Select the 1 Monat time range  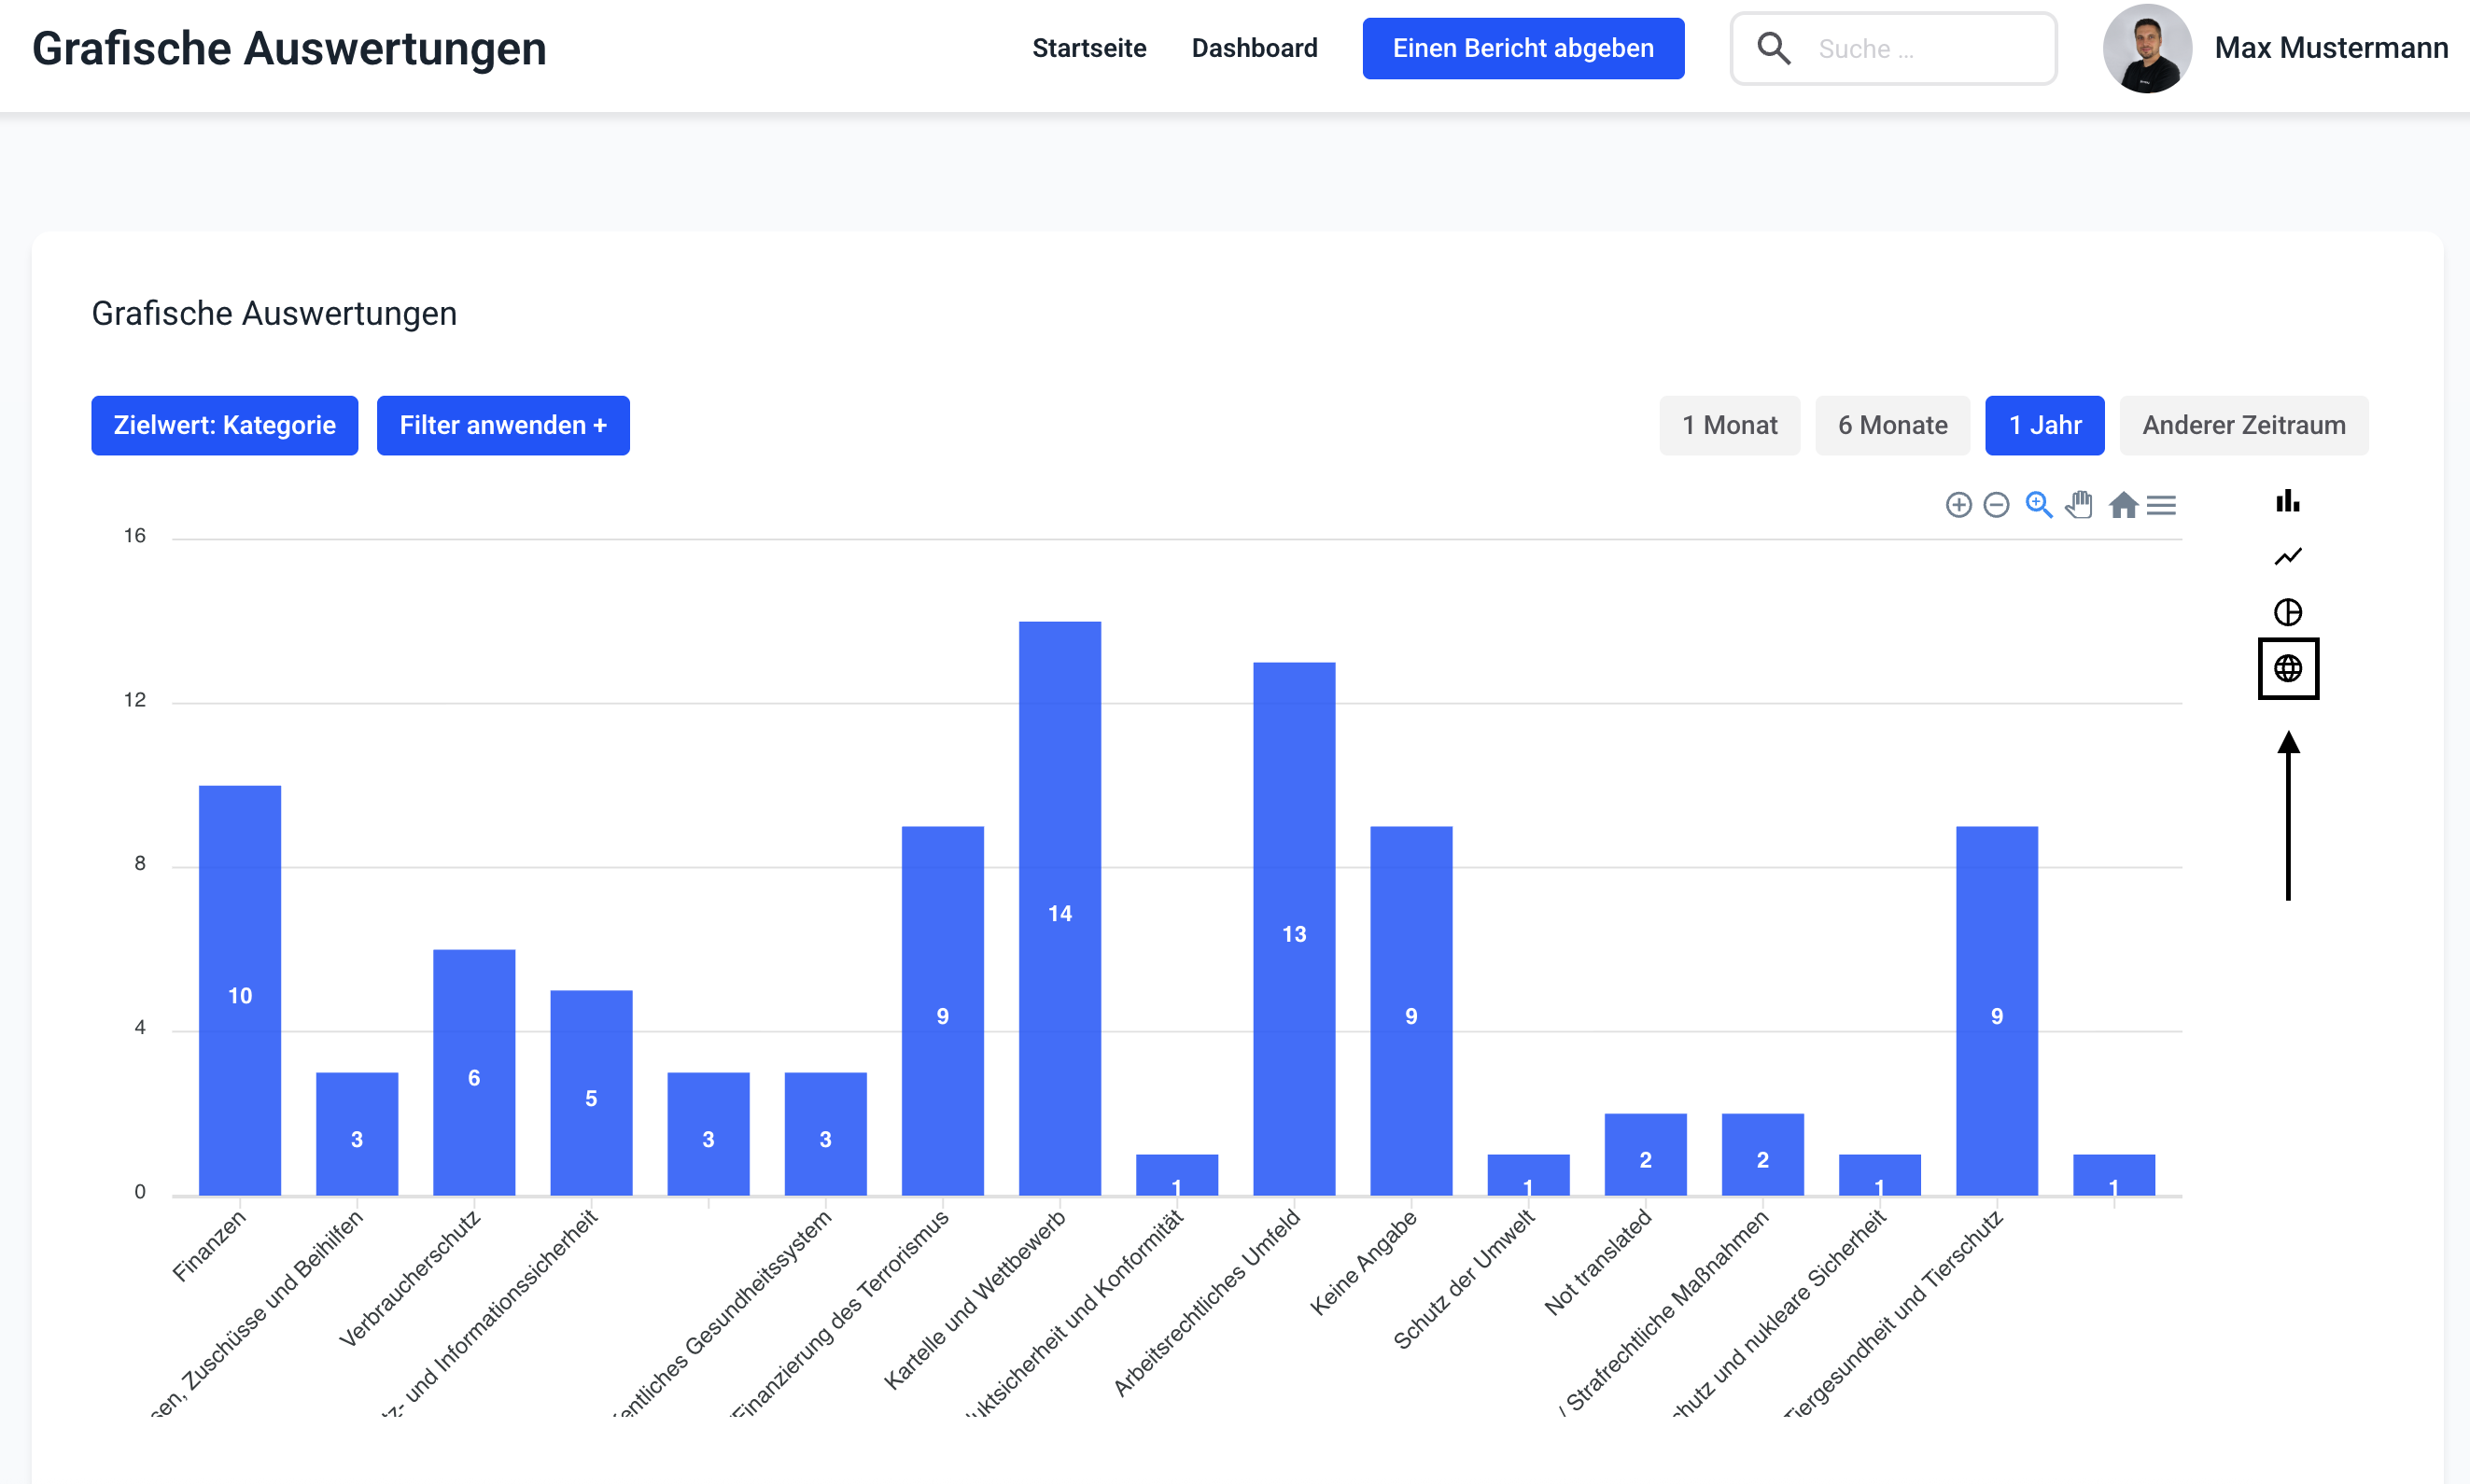point(1729,425)
